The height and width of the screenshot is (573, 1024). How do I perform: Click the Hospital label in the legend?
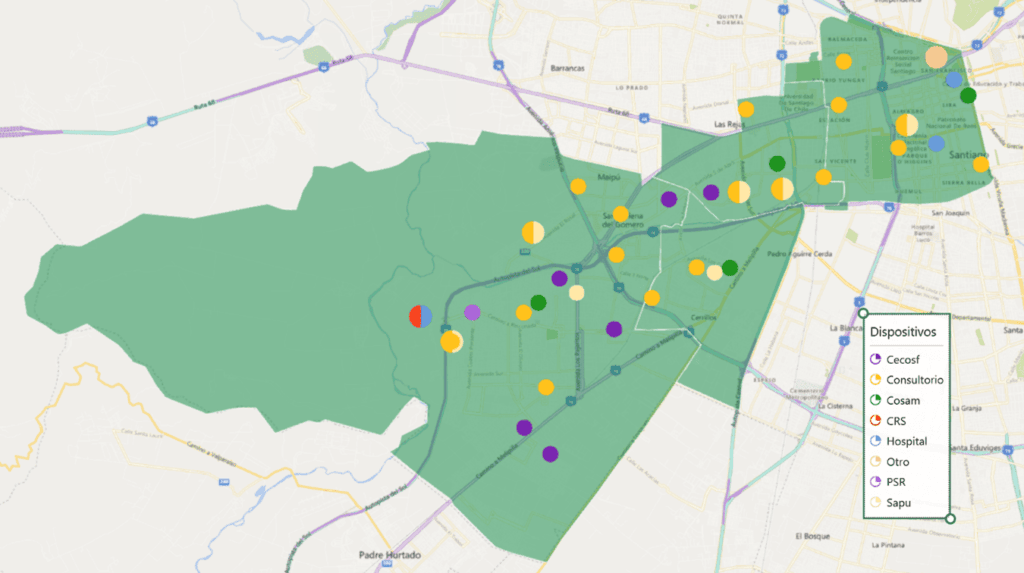click(x=906, y=441)
